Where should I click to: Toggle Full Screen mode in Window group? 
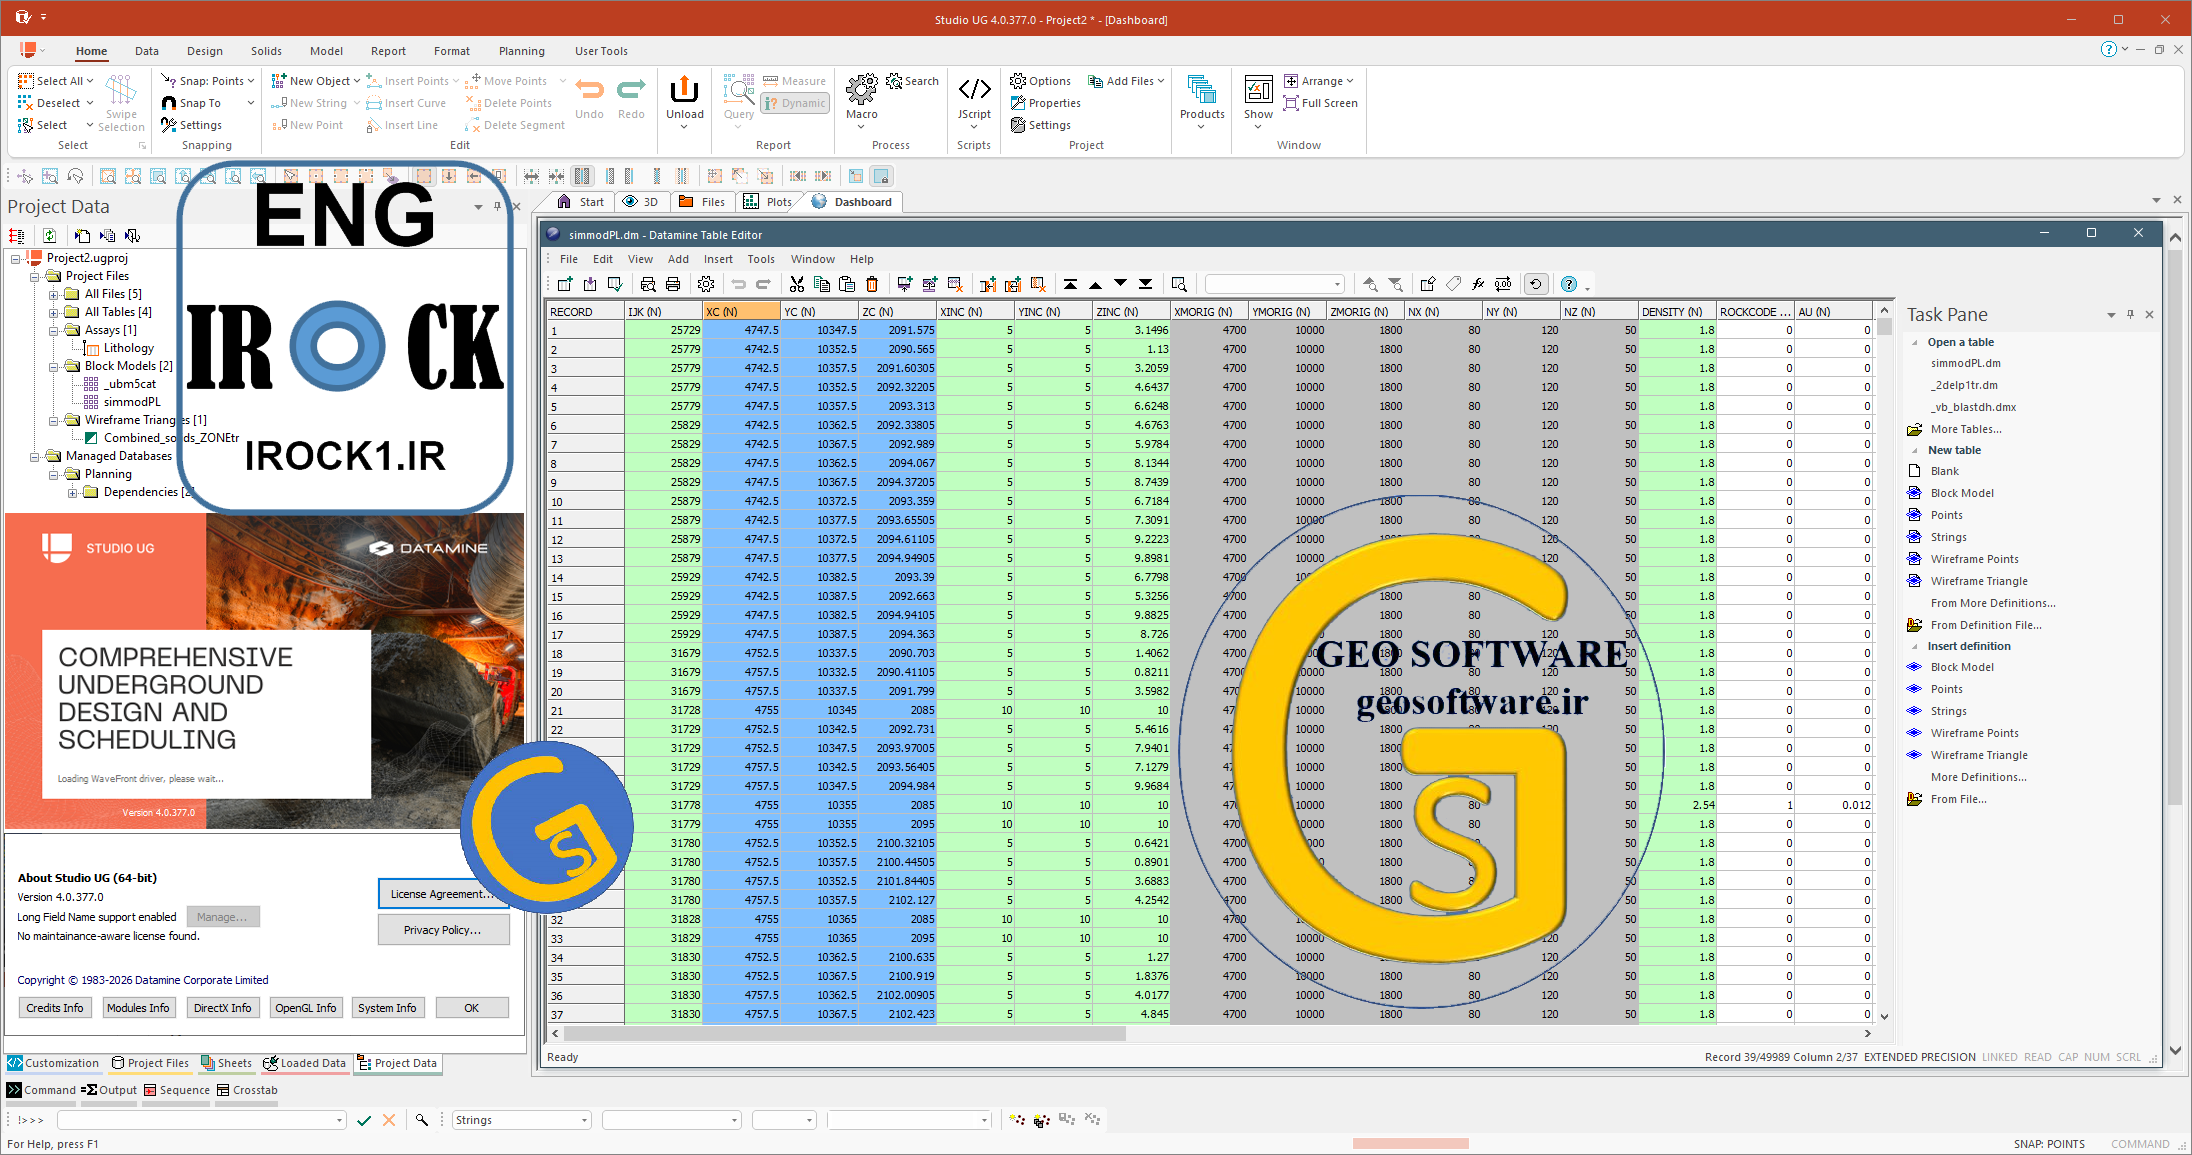click(1320, 103)
